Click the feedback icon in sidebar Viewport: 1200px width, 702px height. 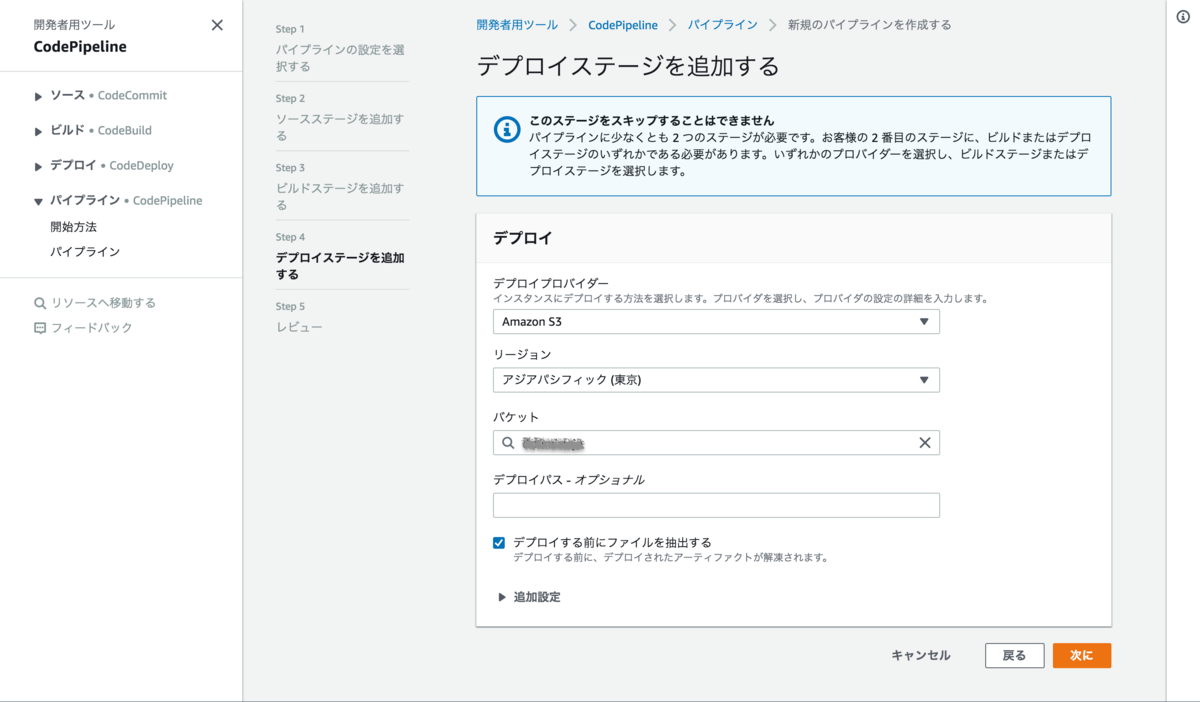click(40, 328)
